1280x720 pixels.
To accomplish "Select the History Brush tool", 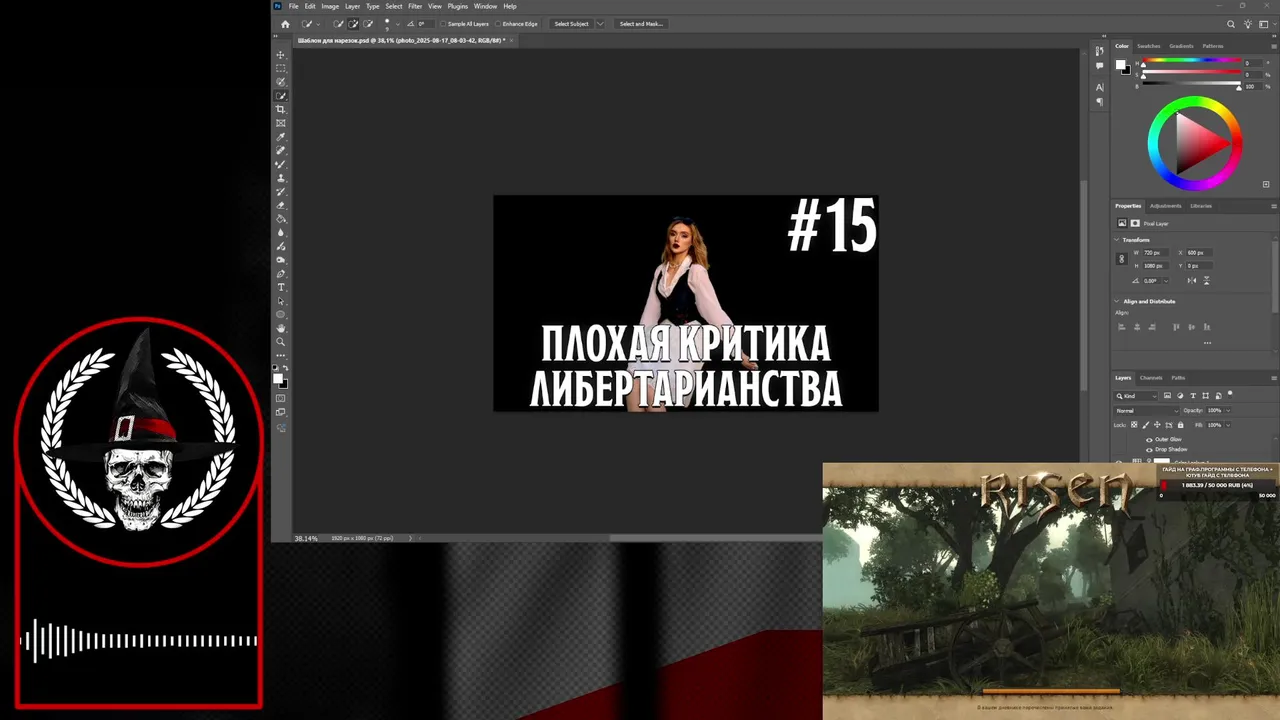I will click(281, 191).
